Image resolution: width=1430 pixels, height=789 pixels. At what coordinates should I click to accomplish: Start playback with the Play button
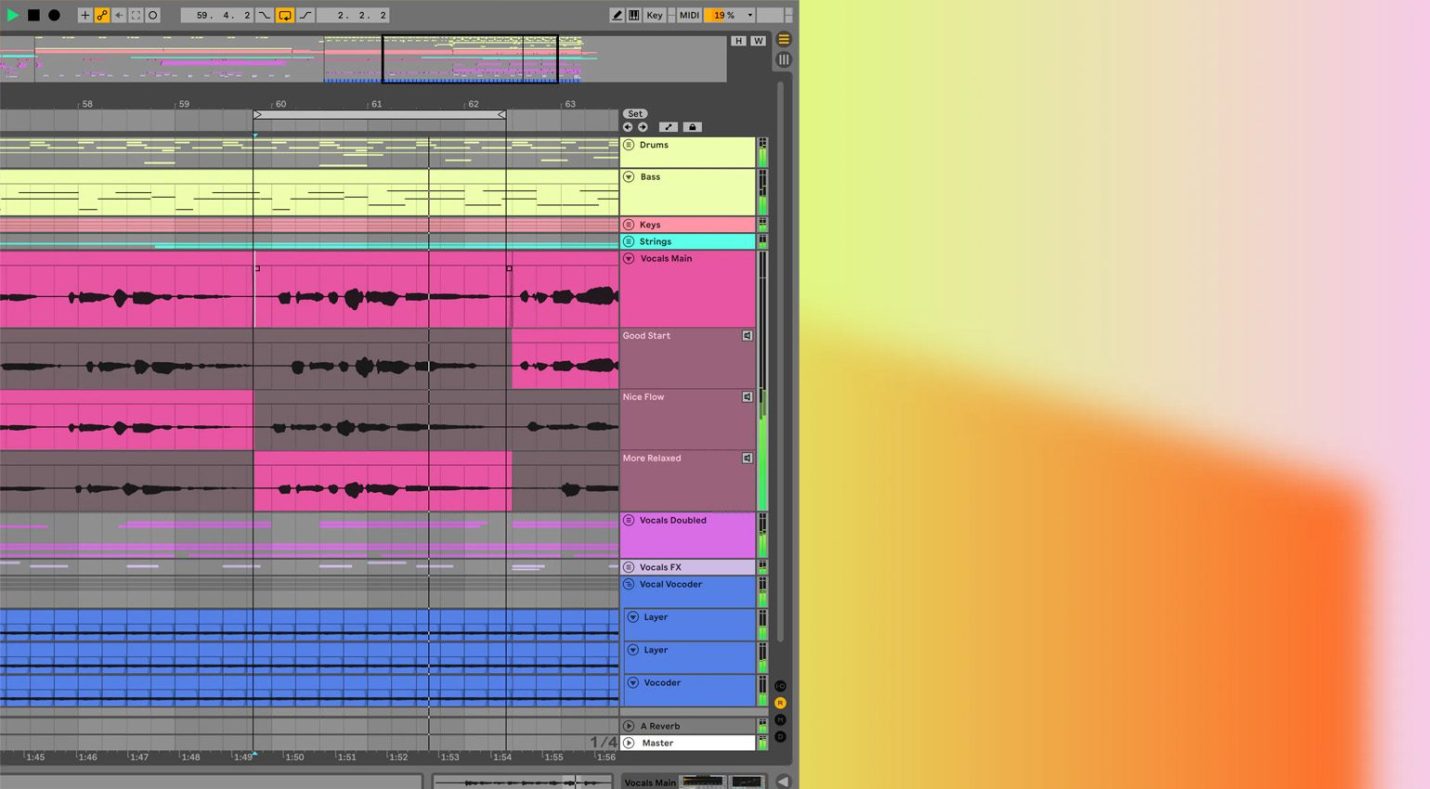(x=15, y=14)
